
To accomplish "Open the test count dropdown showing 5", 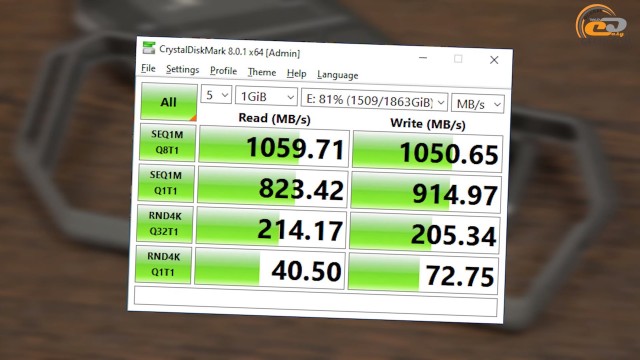I will click(x=216, y=95).
